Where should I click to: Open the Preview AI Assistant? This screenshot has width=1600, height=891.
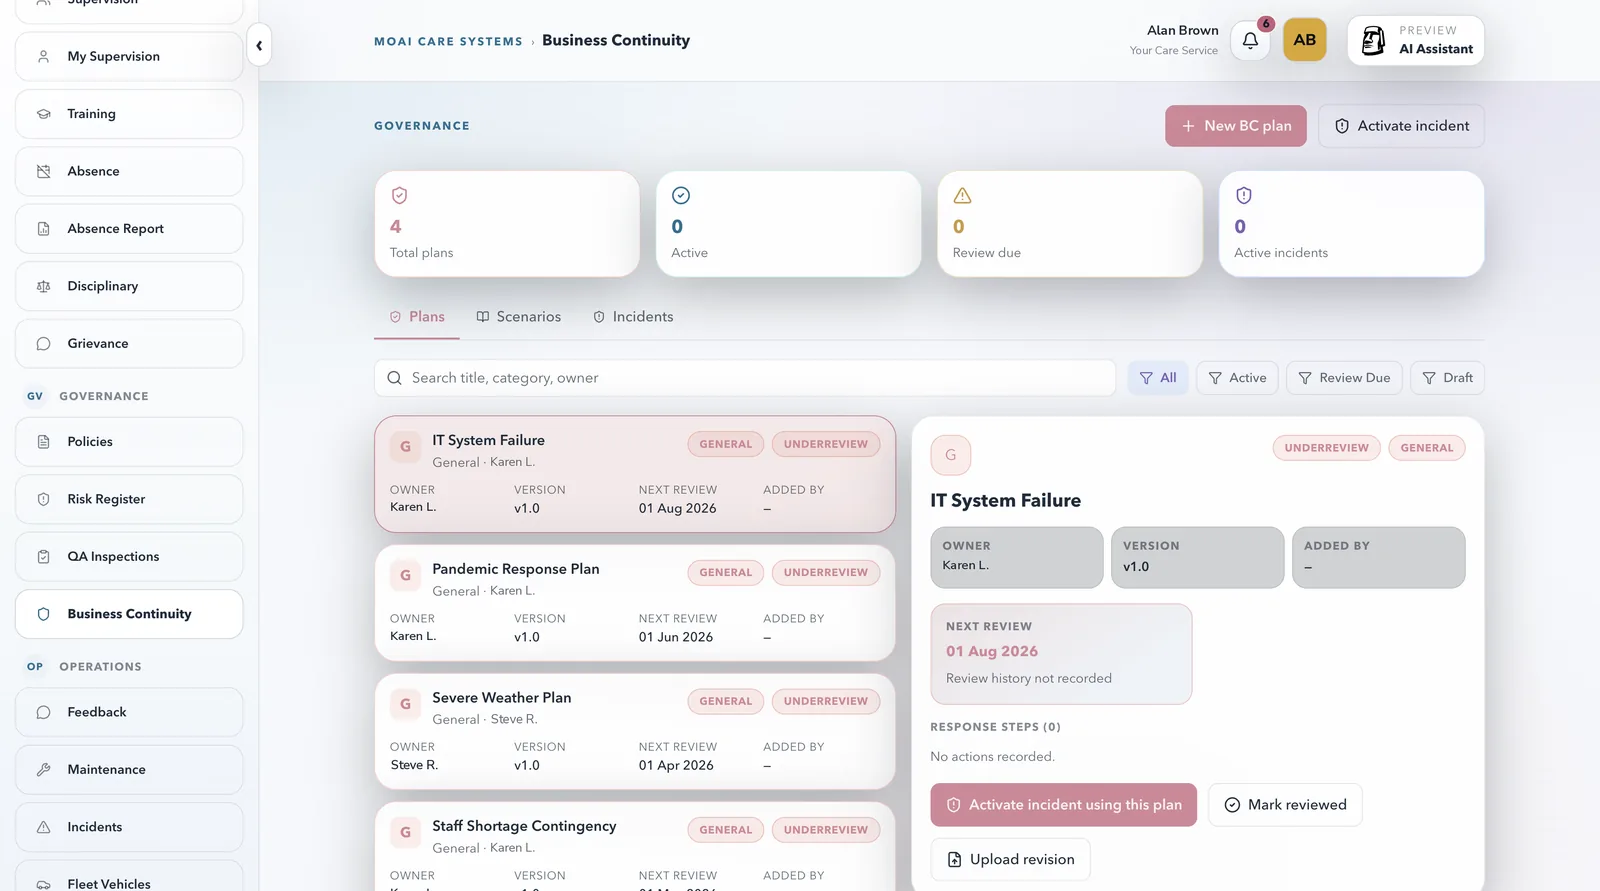pos(1415,40)
